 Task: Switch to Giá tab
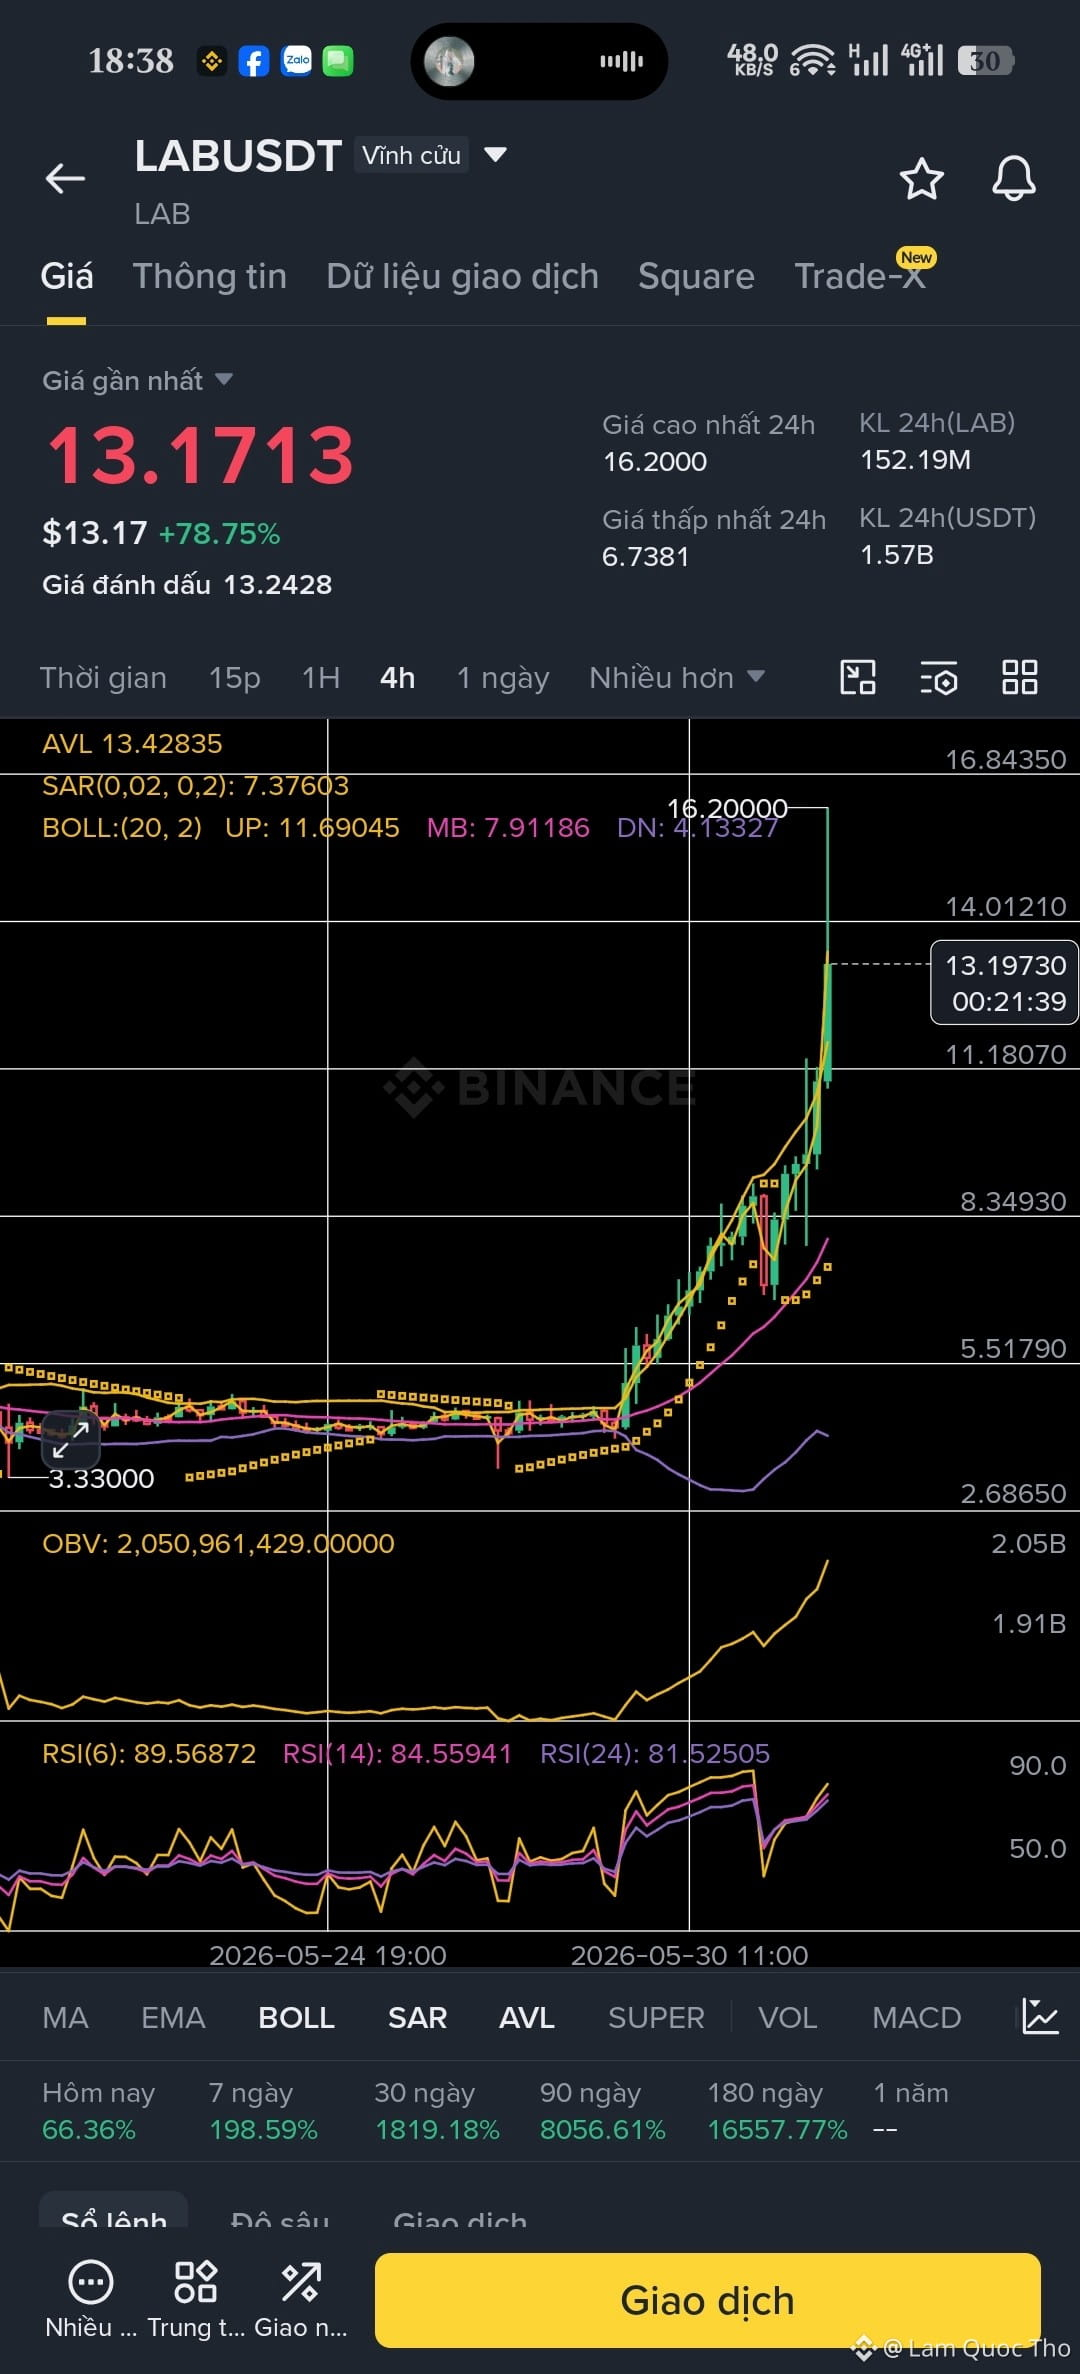pyautogui.click(x=67, y=276)
